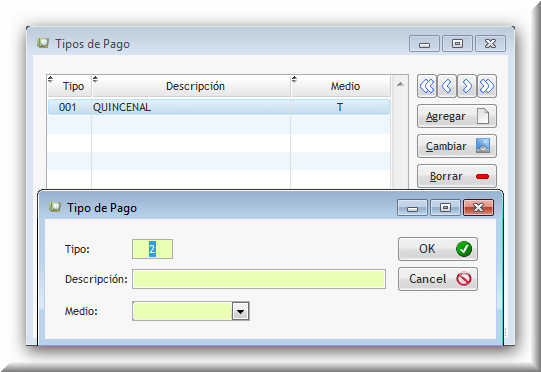This screenshot has width=541, height=372.
Task: Select the T value in Medio column
Action: [x=340, y=107]
